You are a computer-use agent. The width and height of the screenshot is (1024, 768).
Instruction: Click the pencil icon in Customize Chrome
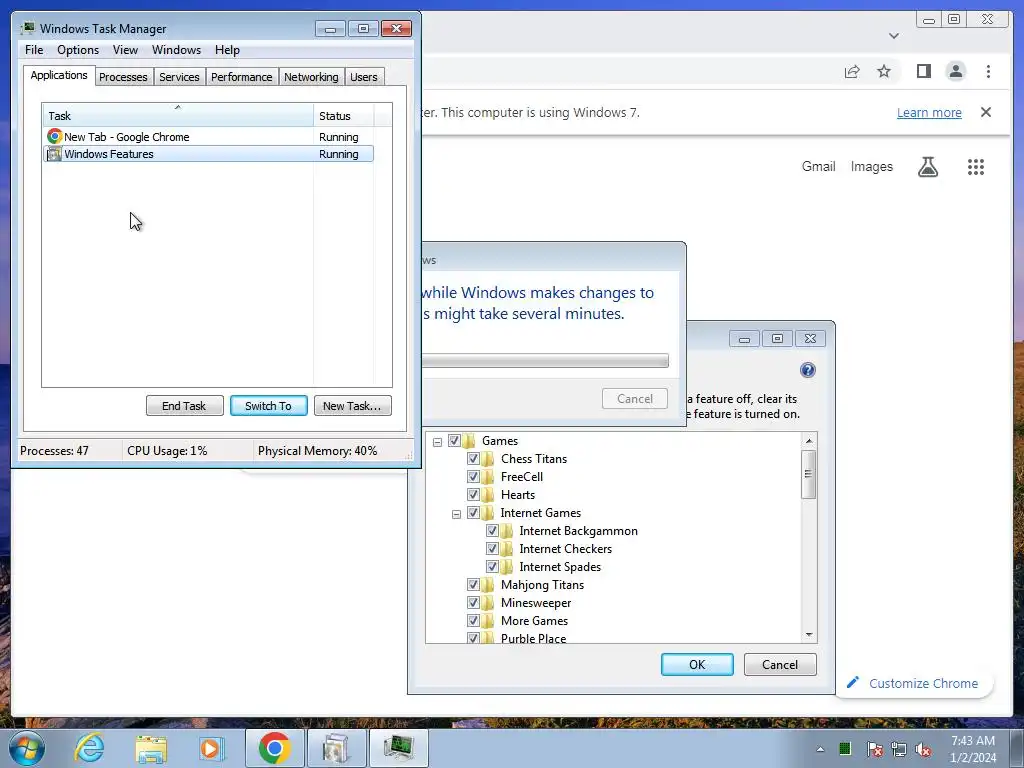pyautogui.click(x=852, y=682)
